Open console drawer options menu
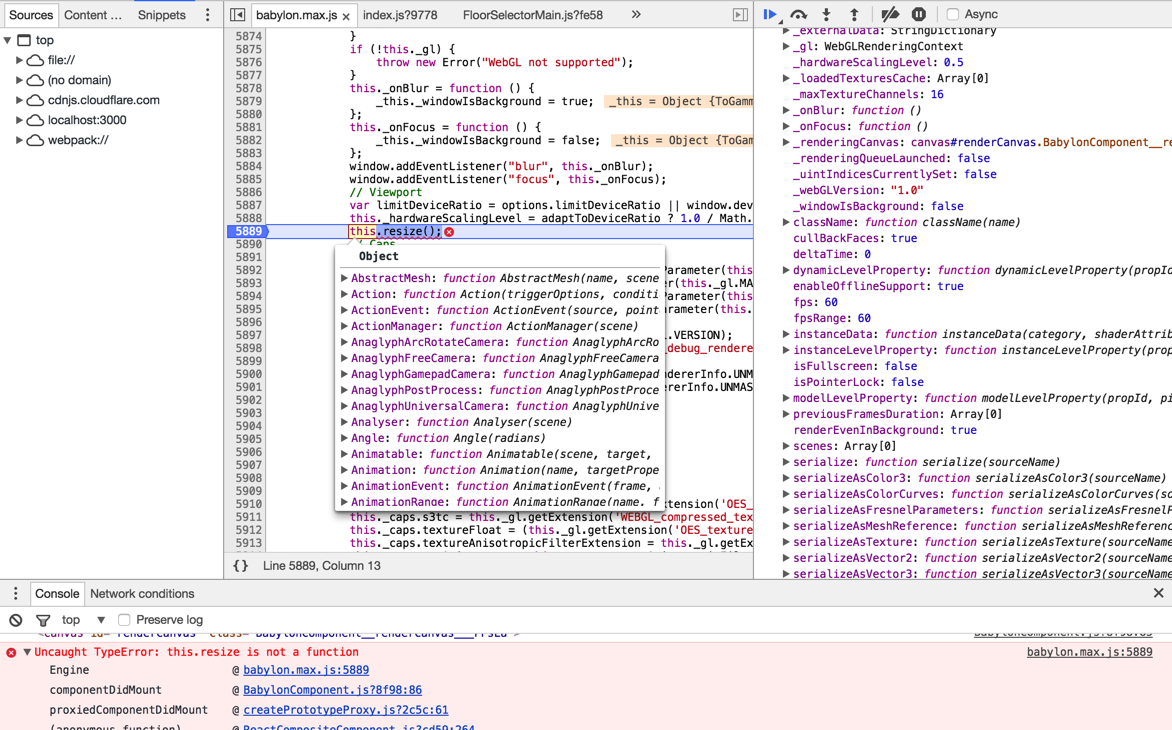Screen dimensions: 1172x730 [16, 593]
